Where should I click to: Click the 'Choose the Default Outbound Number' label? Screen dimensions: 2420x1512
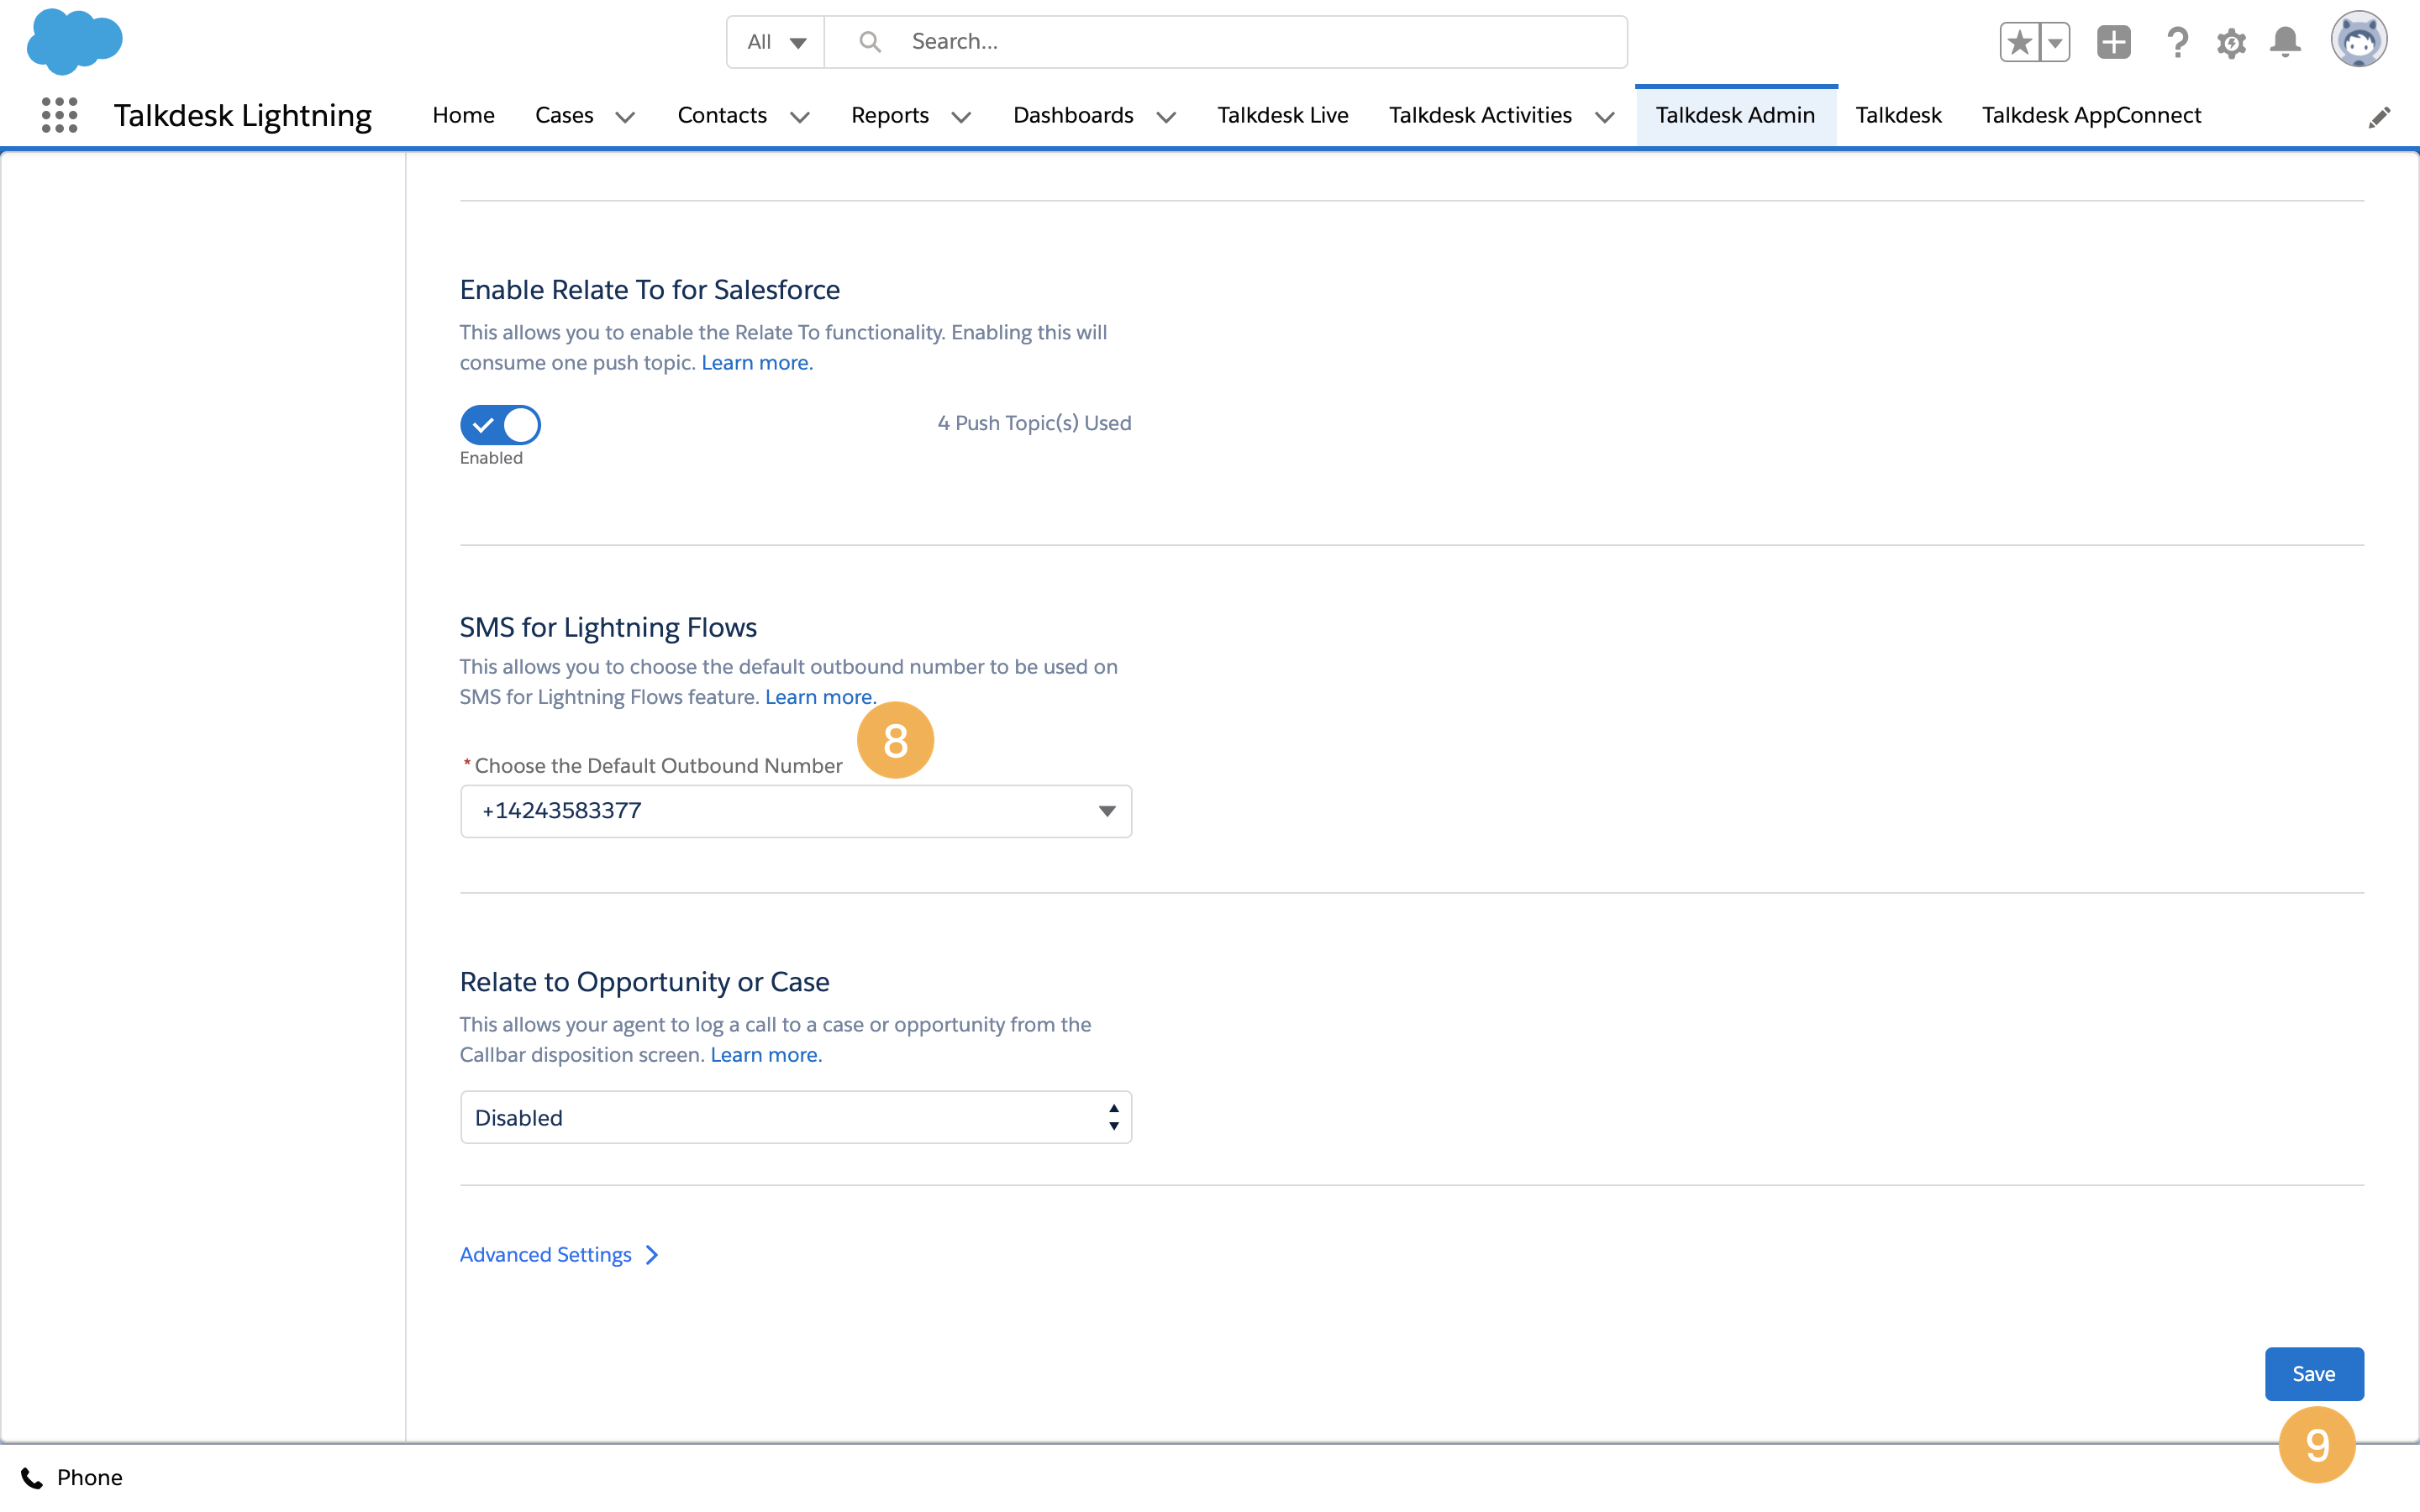click(x=658, y=766)
